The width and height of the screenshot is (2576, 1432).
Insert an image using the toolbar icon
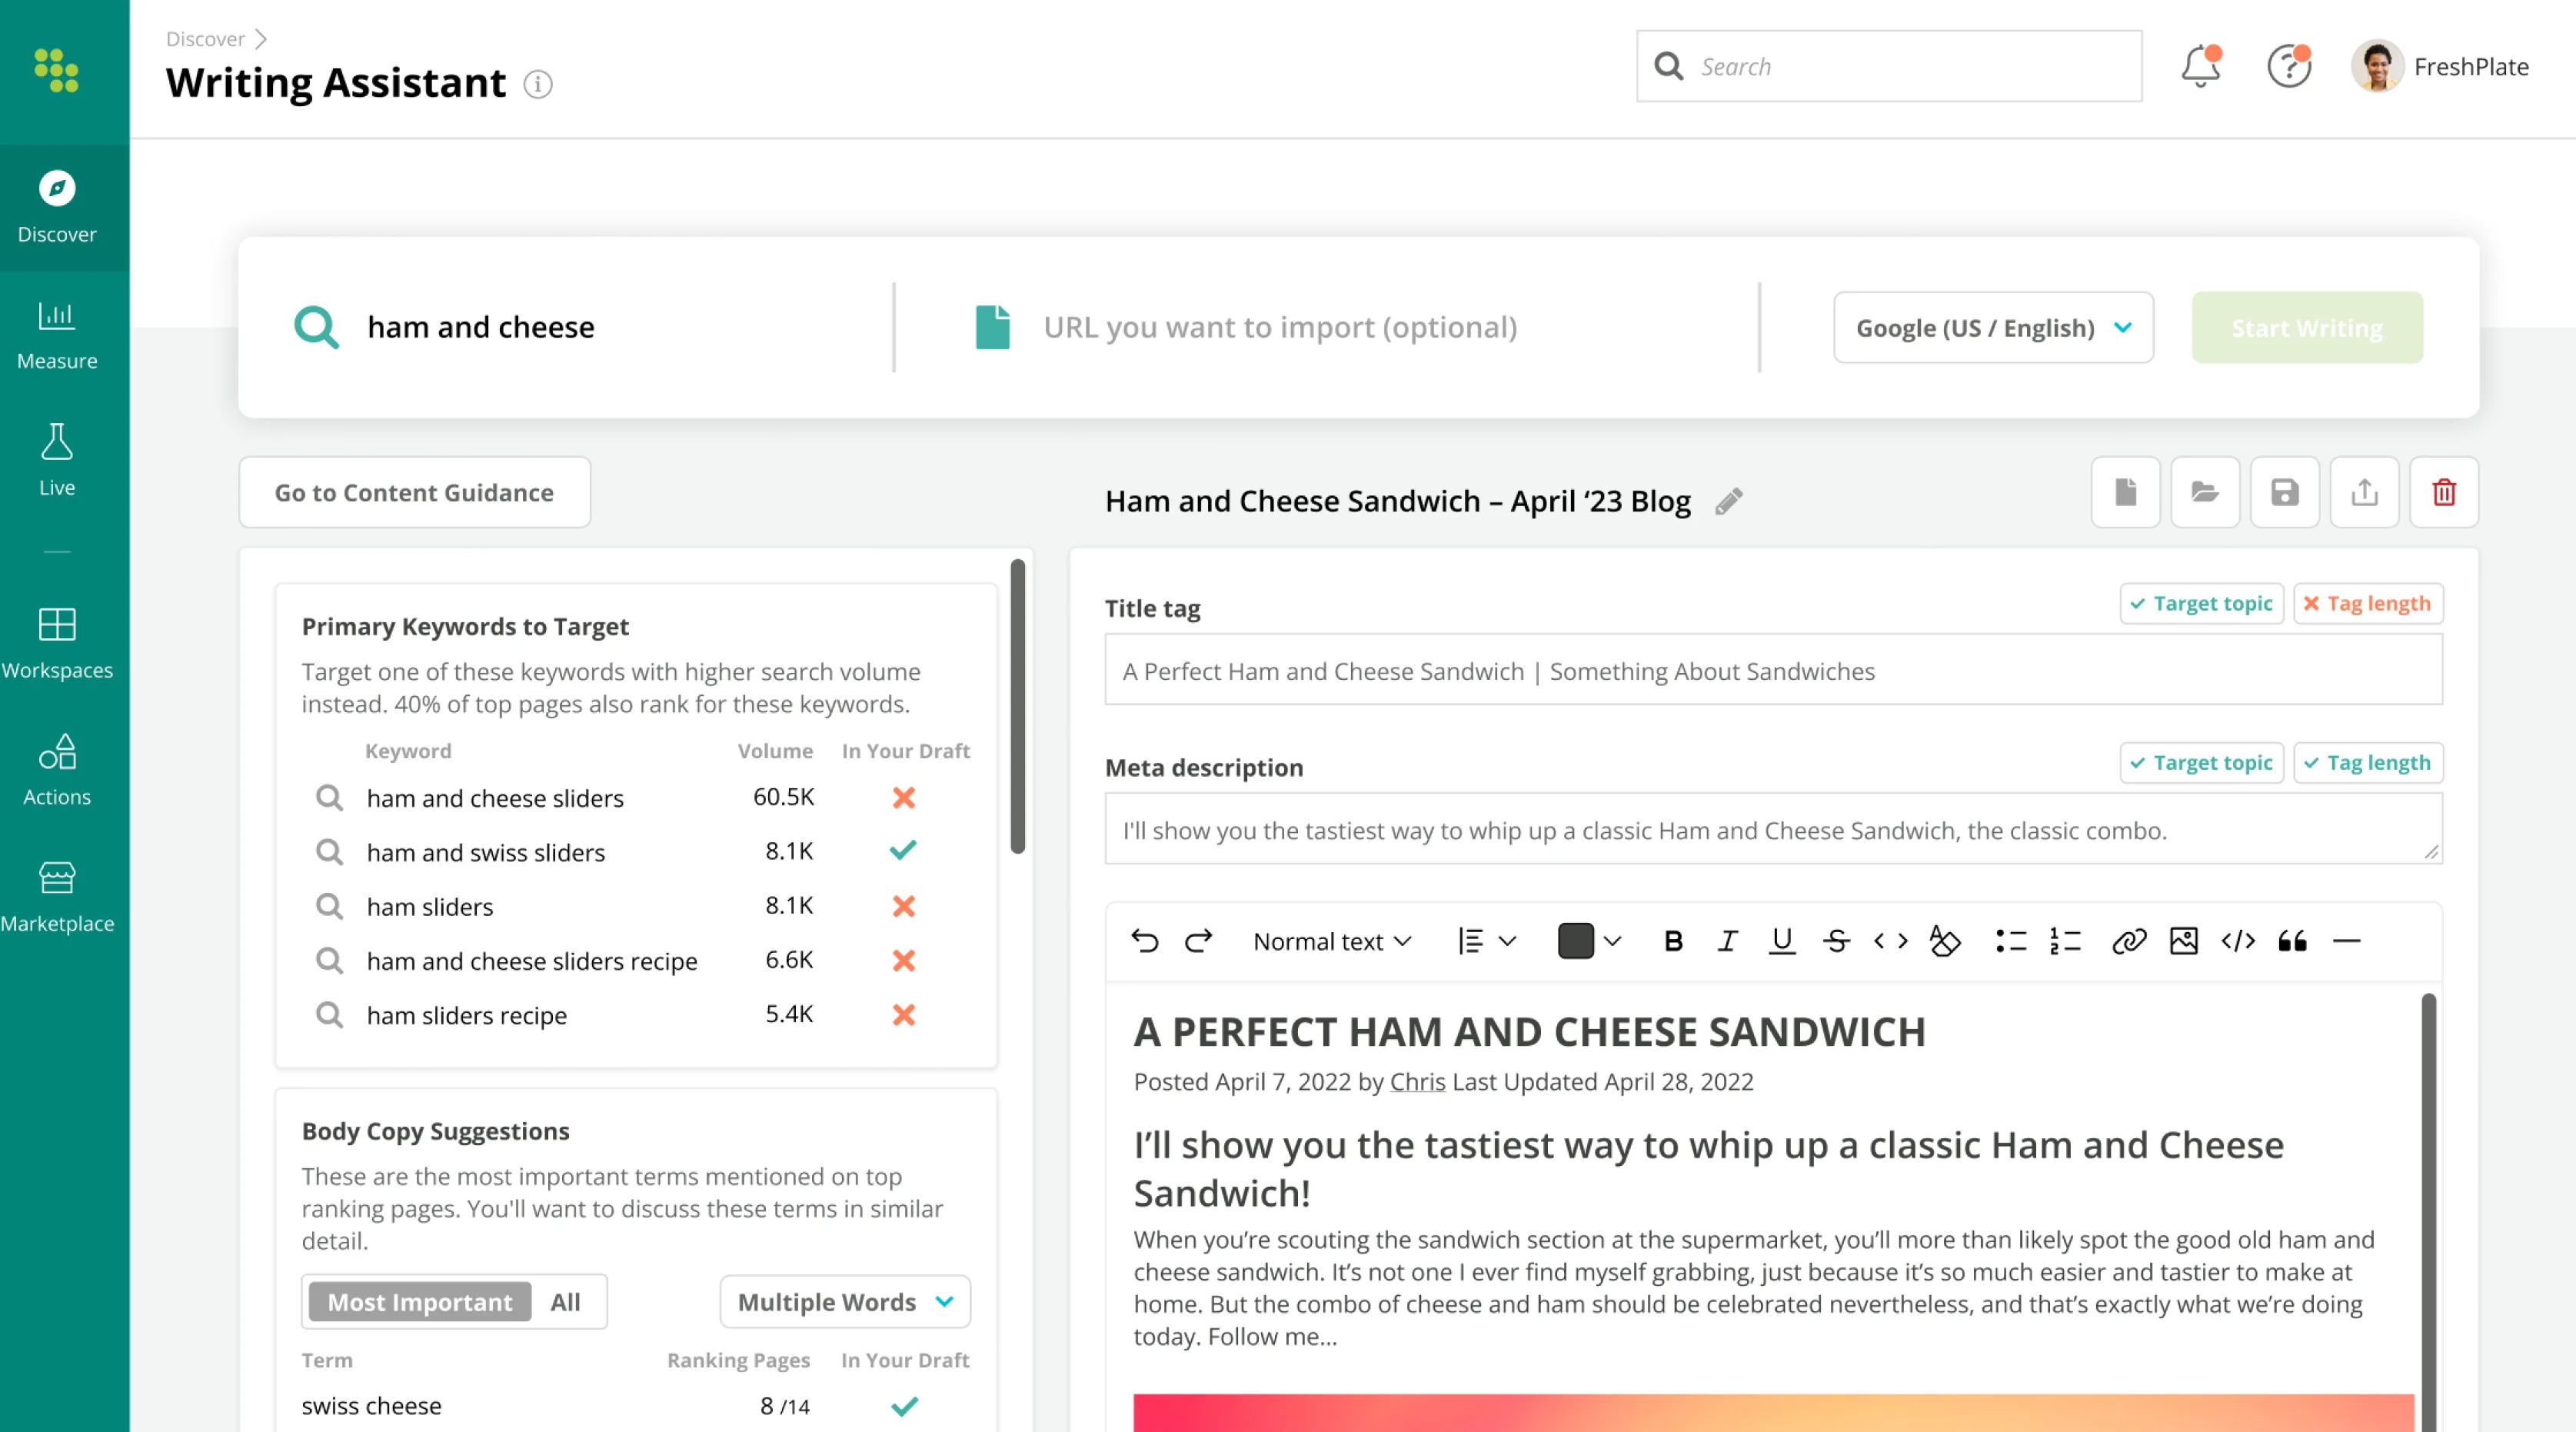[x=2183, y=941]
